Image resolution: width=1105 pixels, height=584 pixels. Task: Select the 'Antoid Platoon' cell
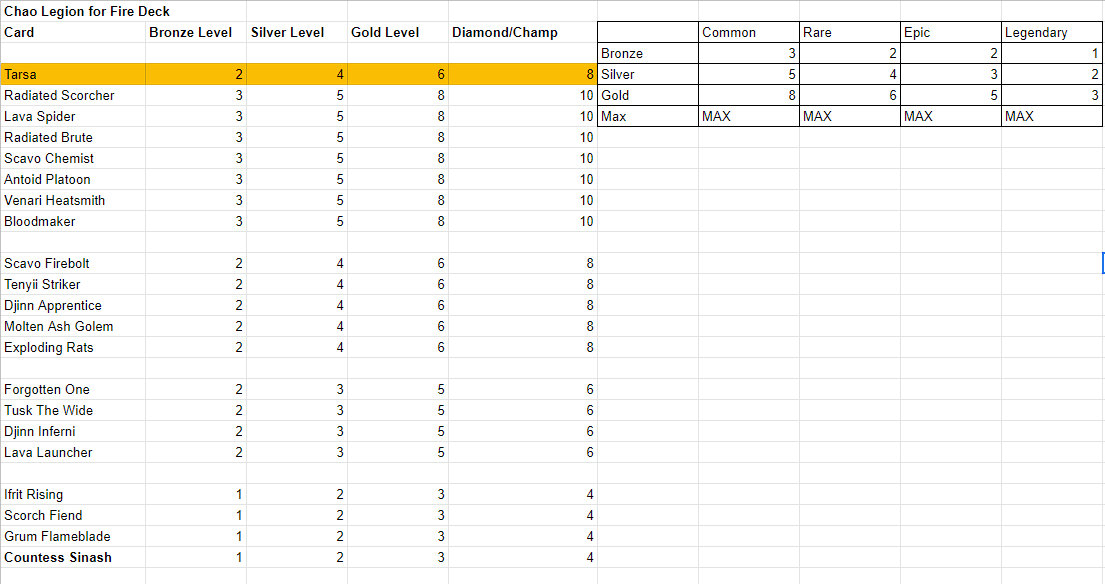73,180
